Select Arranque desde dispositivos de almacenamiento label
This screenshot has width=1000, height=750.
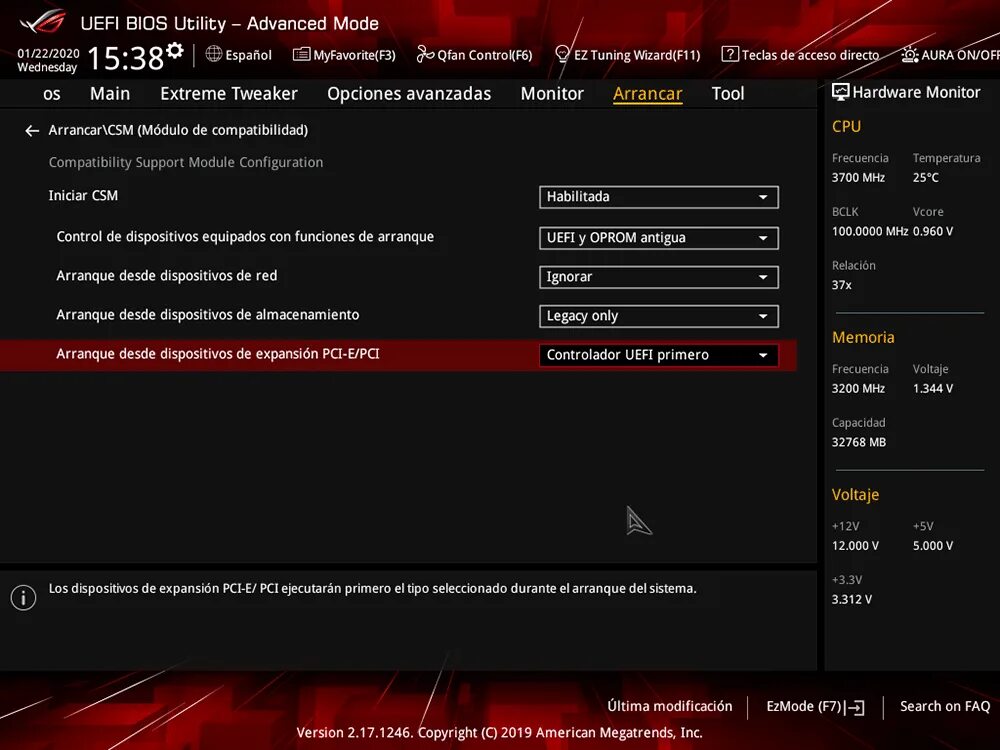(x=207, y=314)
